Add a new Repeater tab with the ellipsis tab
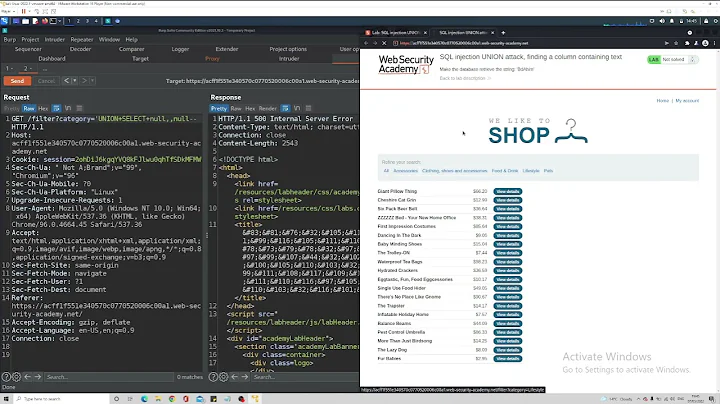This screenshot has height=404, width=720. pyautogui.click(x=45, y=69)
